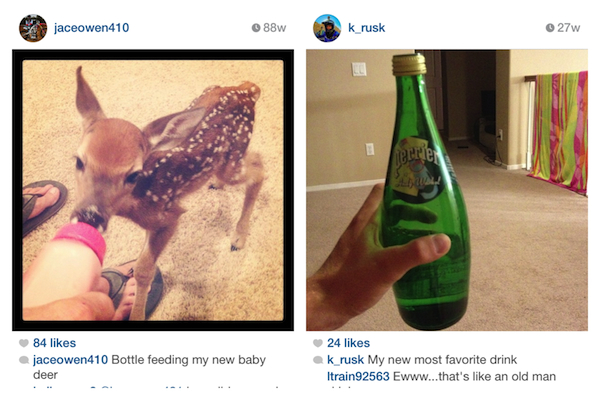Visit k_rusk username in the post header

pos(368,27)
